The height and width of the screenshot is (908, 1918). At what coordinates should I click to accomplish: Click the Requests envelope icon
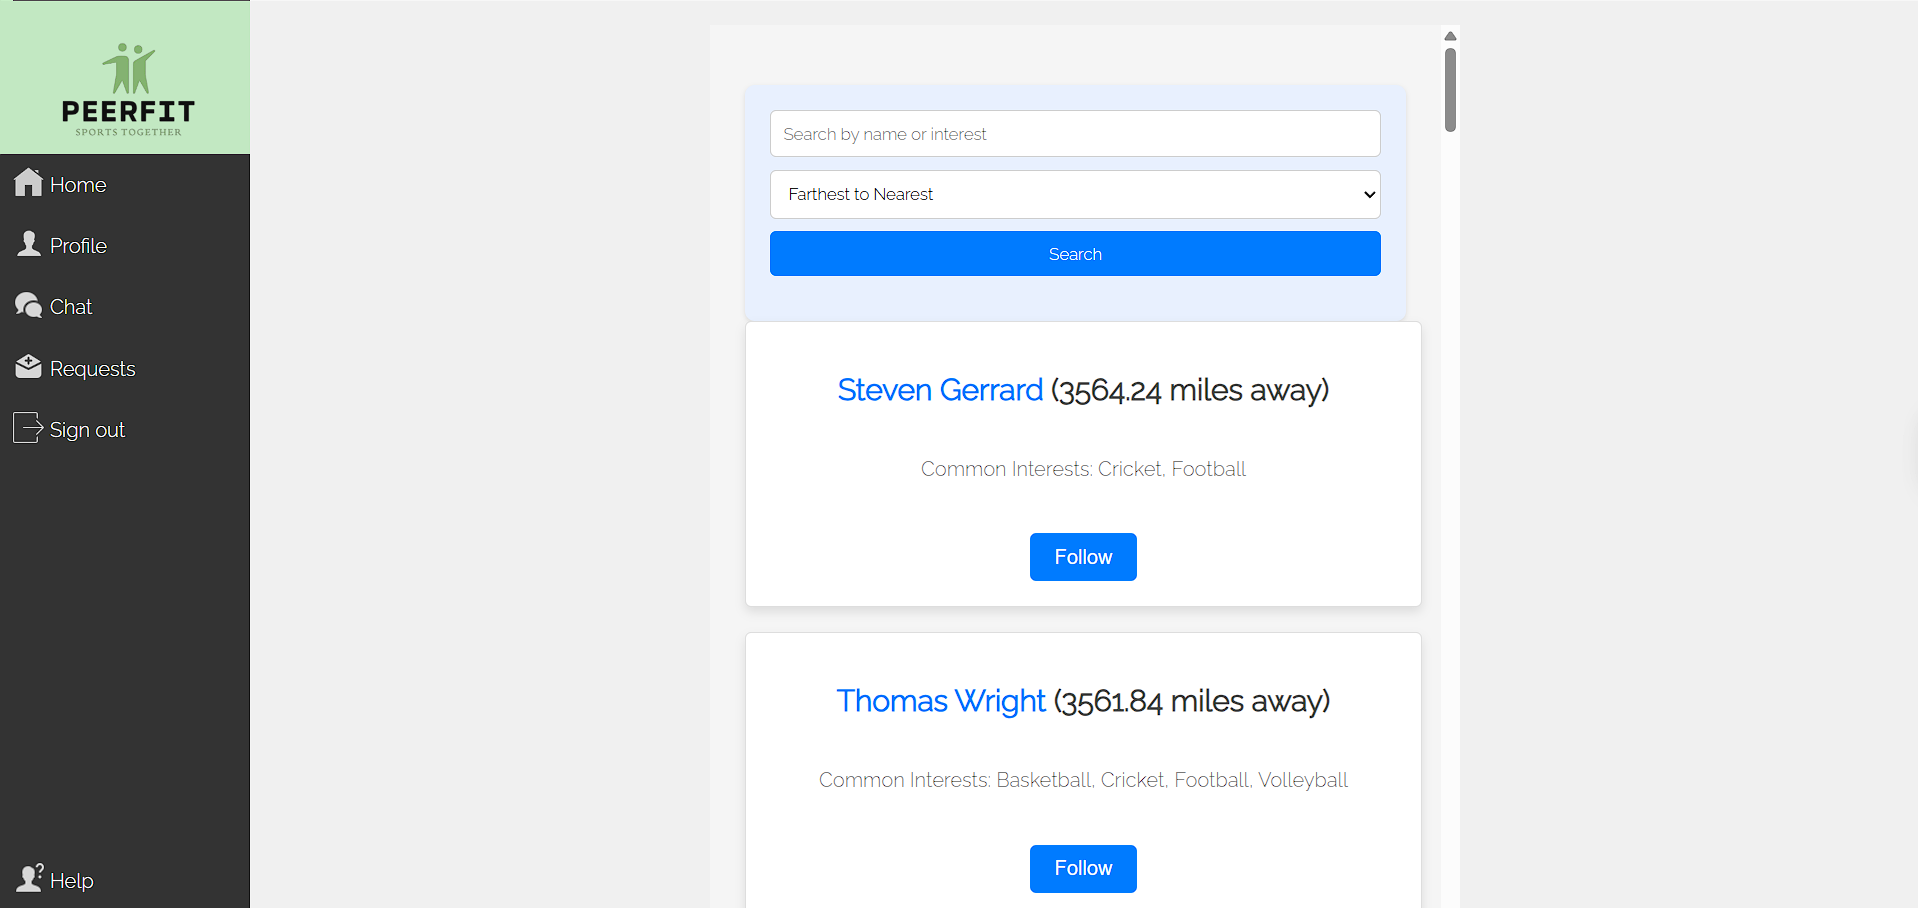pos(28,367)
